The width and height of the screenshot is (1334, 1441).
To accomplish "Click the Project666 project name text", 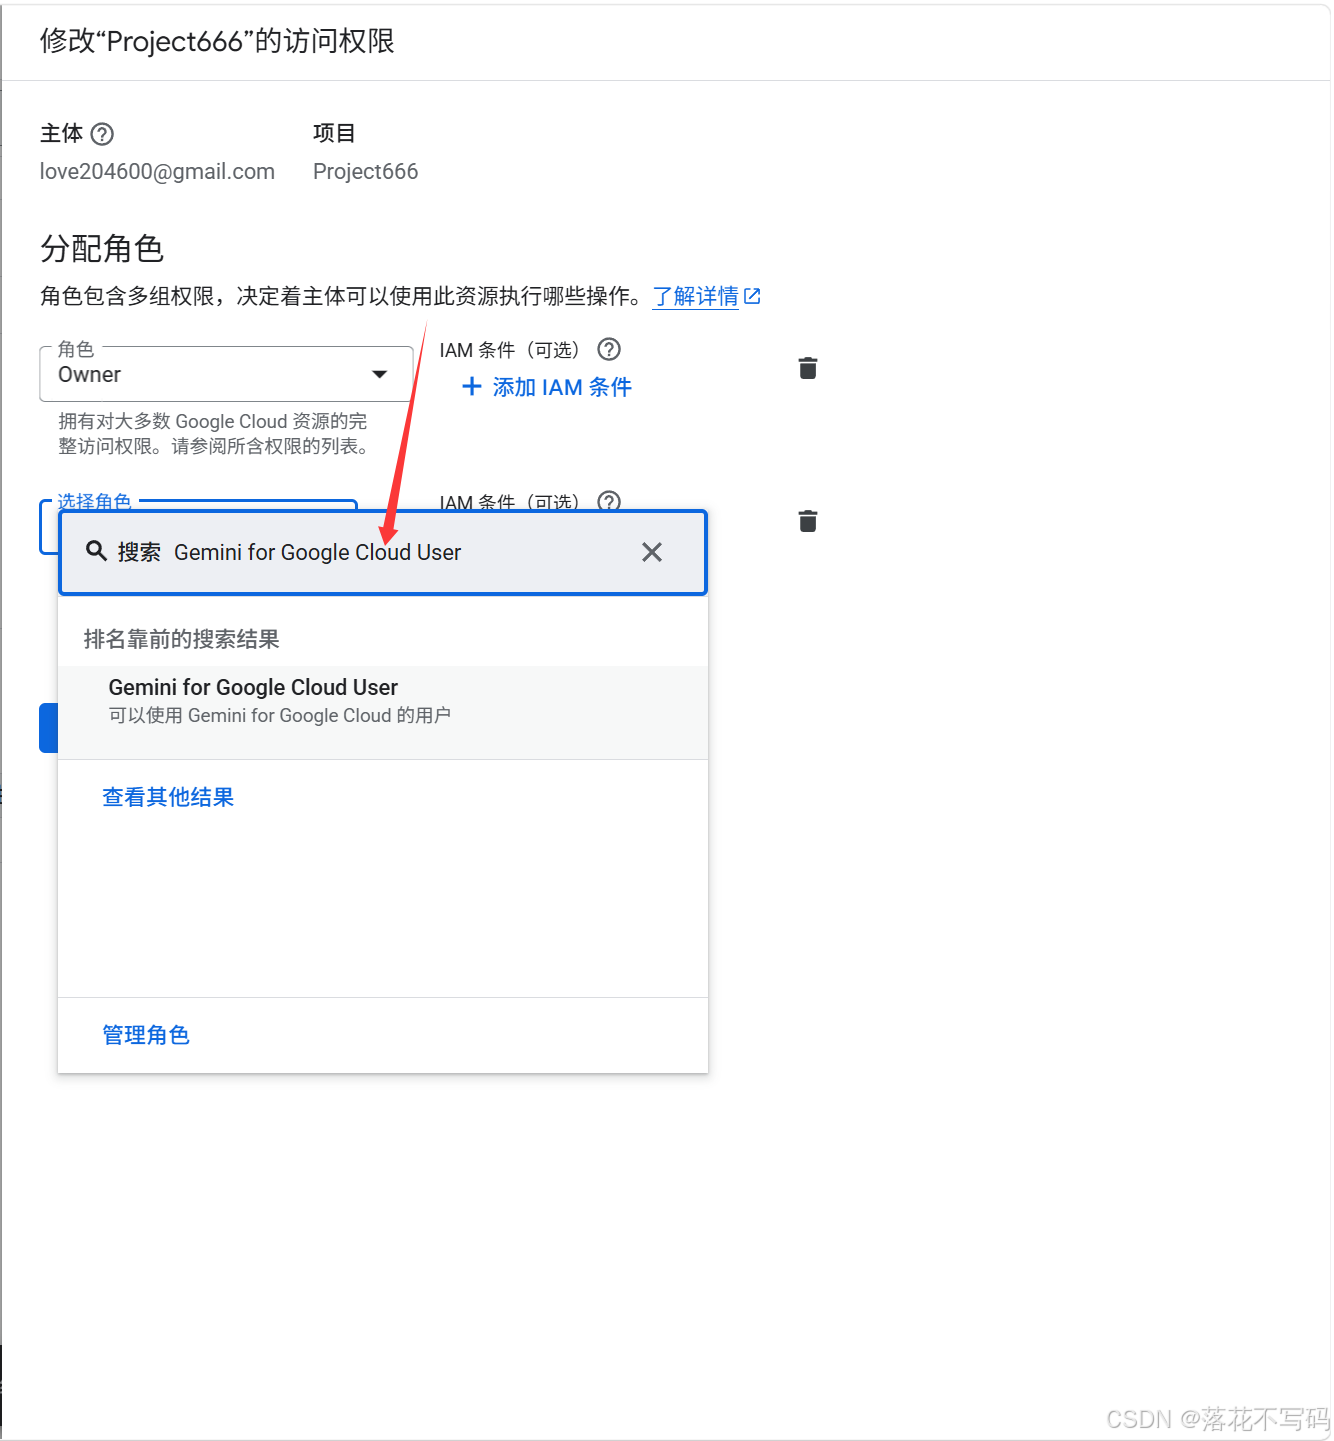I will (365, 172).
